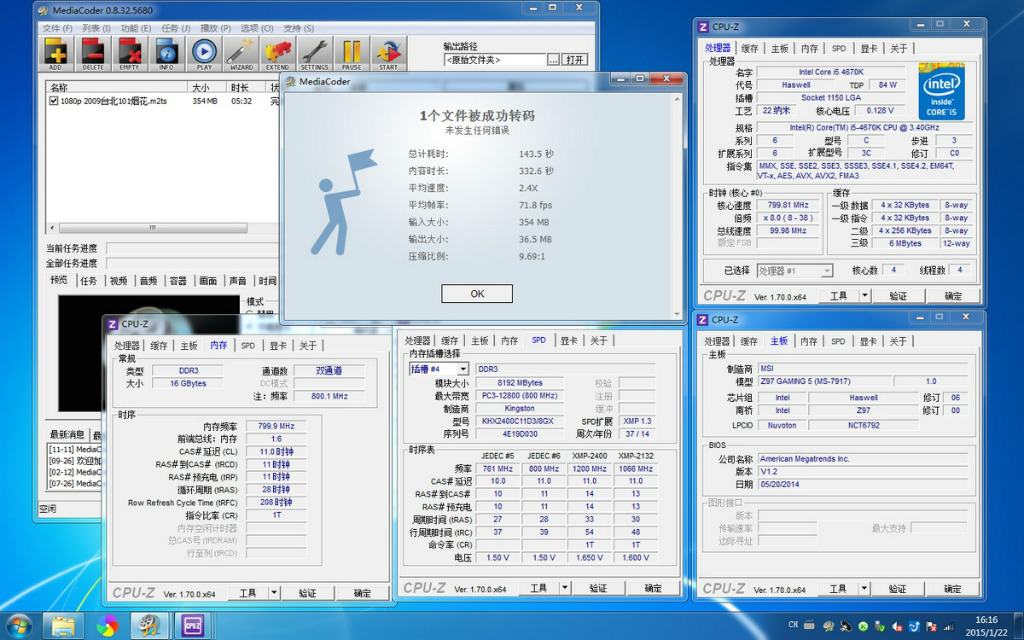Open the SETTINGS wrench icon in MediaCoder

(315, 54)
